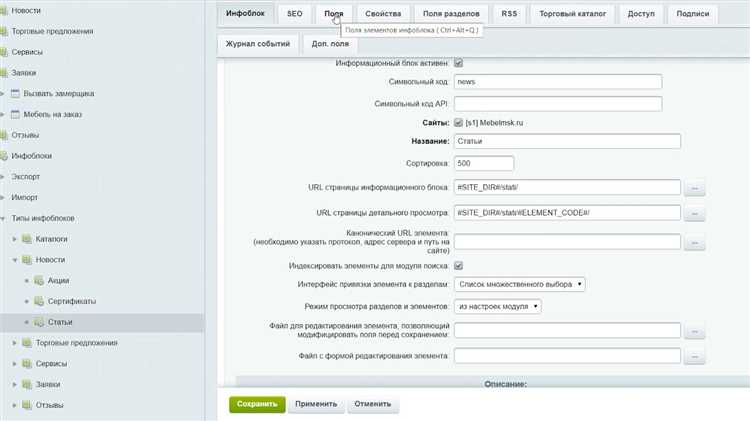This screenshot has height=421, width=750.
Task: Click the Сортировка field with 500
Action: 484,163
